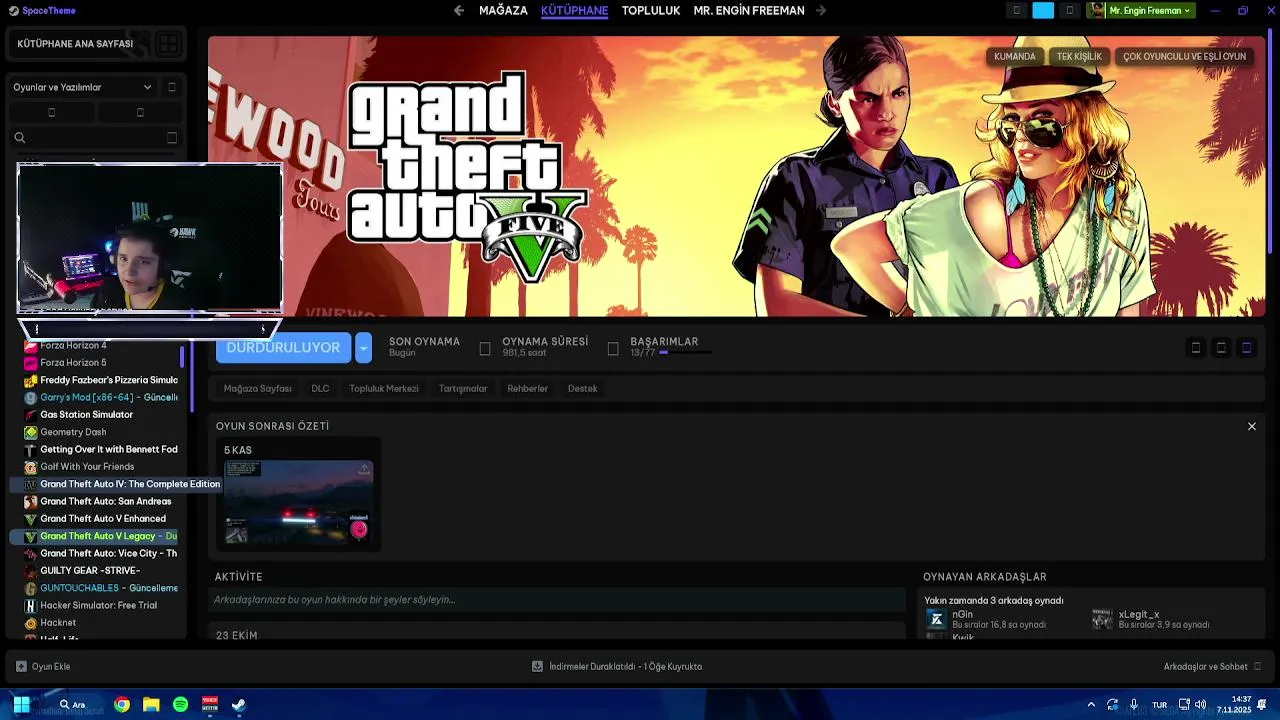Viewport: 1280px width, 720px height.
Task: Close the OYUN SONRASI ÖZETİ panel
Action: tap(1251, 427)
